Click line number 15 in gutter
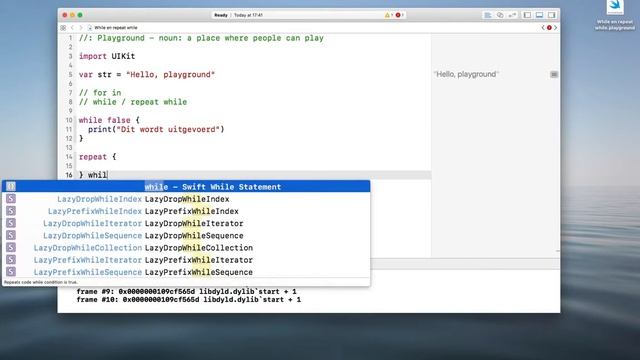 click(x=69, y=166)
